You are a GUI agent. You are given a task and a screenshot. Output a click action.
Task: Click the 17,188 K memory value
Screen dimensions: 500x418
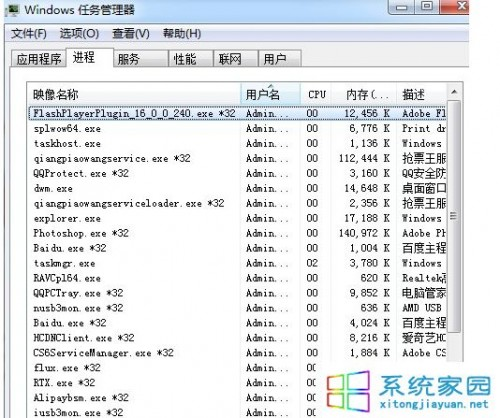pyautogui.click(x=367, y=218)
